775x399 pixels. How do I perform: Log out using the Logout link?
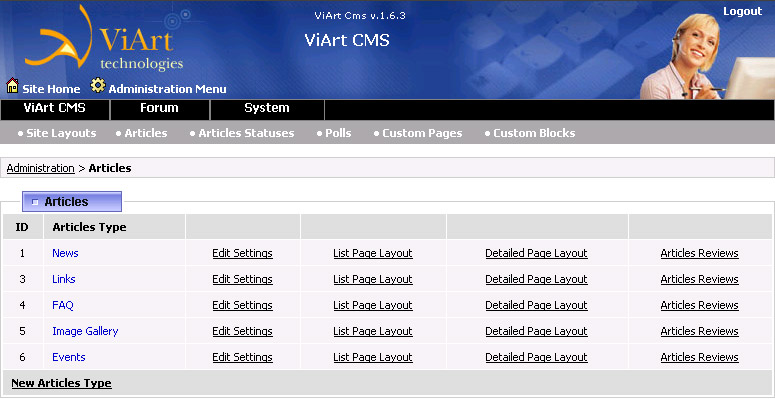[742, 11]
